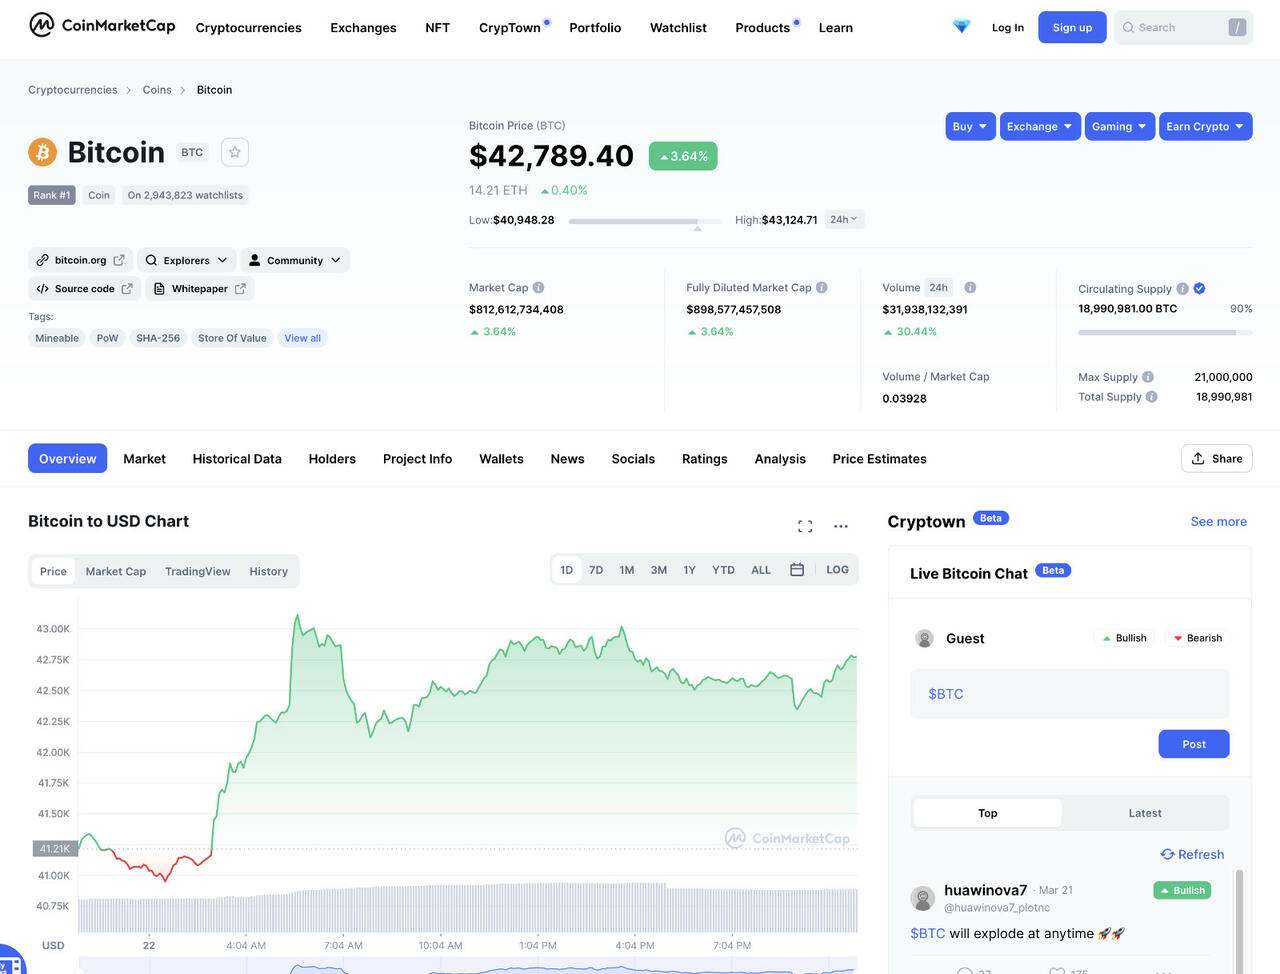
Task: Click huawinova7 profile avatar
Action: tap(923, 898)
